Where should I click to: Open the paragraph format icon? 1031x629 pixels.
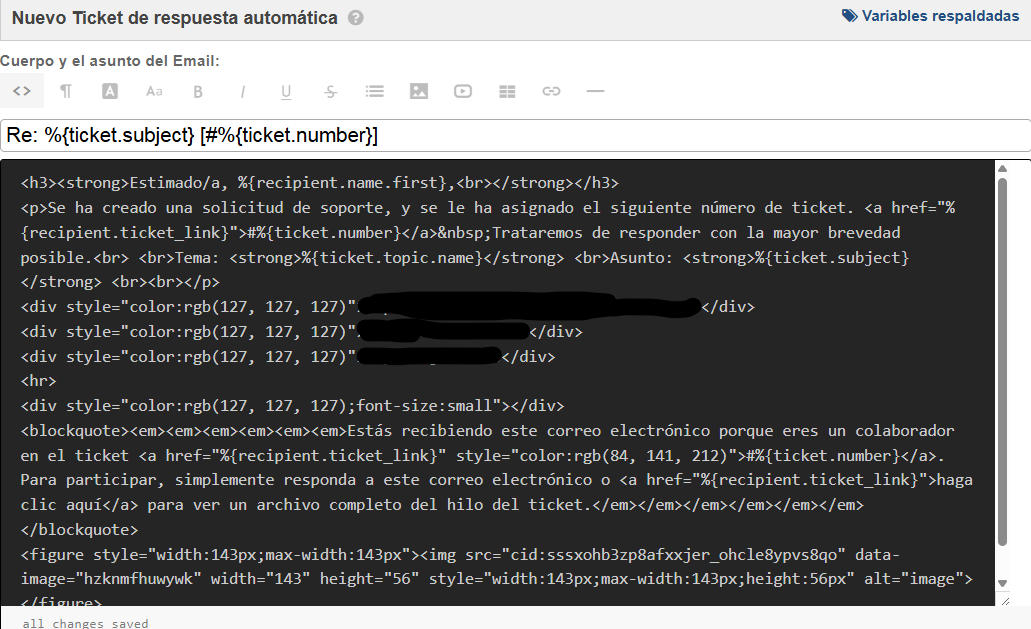pyautogui.click(x=66, y=91)
